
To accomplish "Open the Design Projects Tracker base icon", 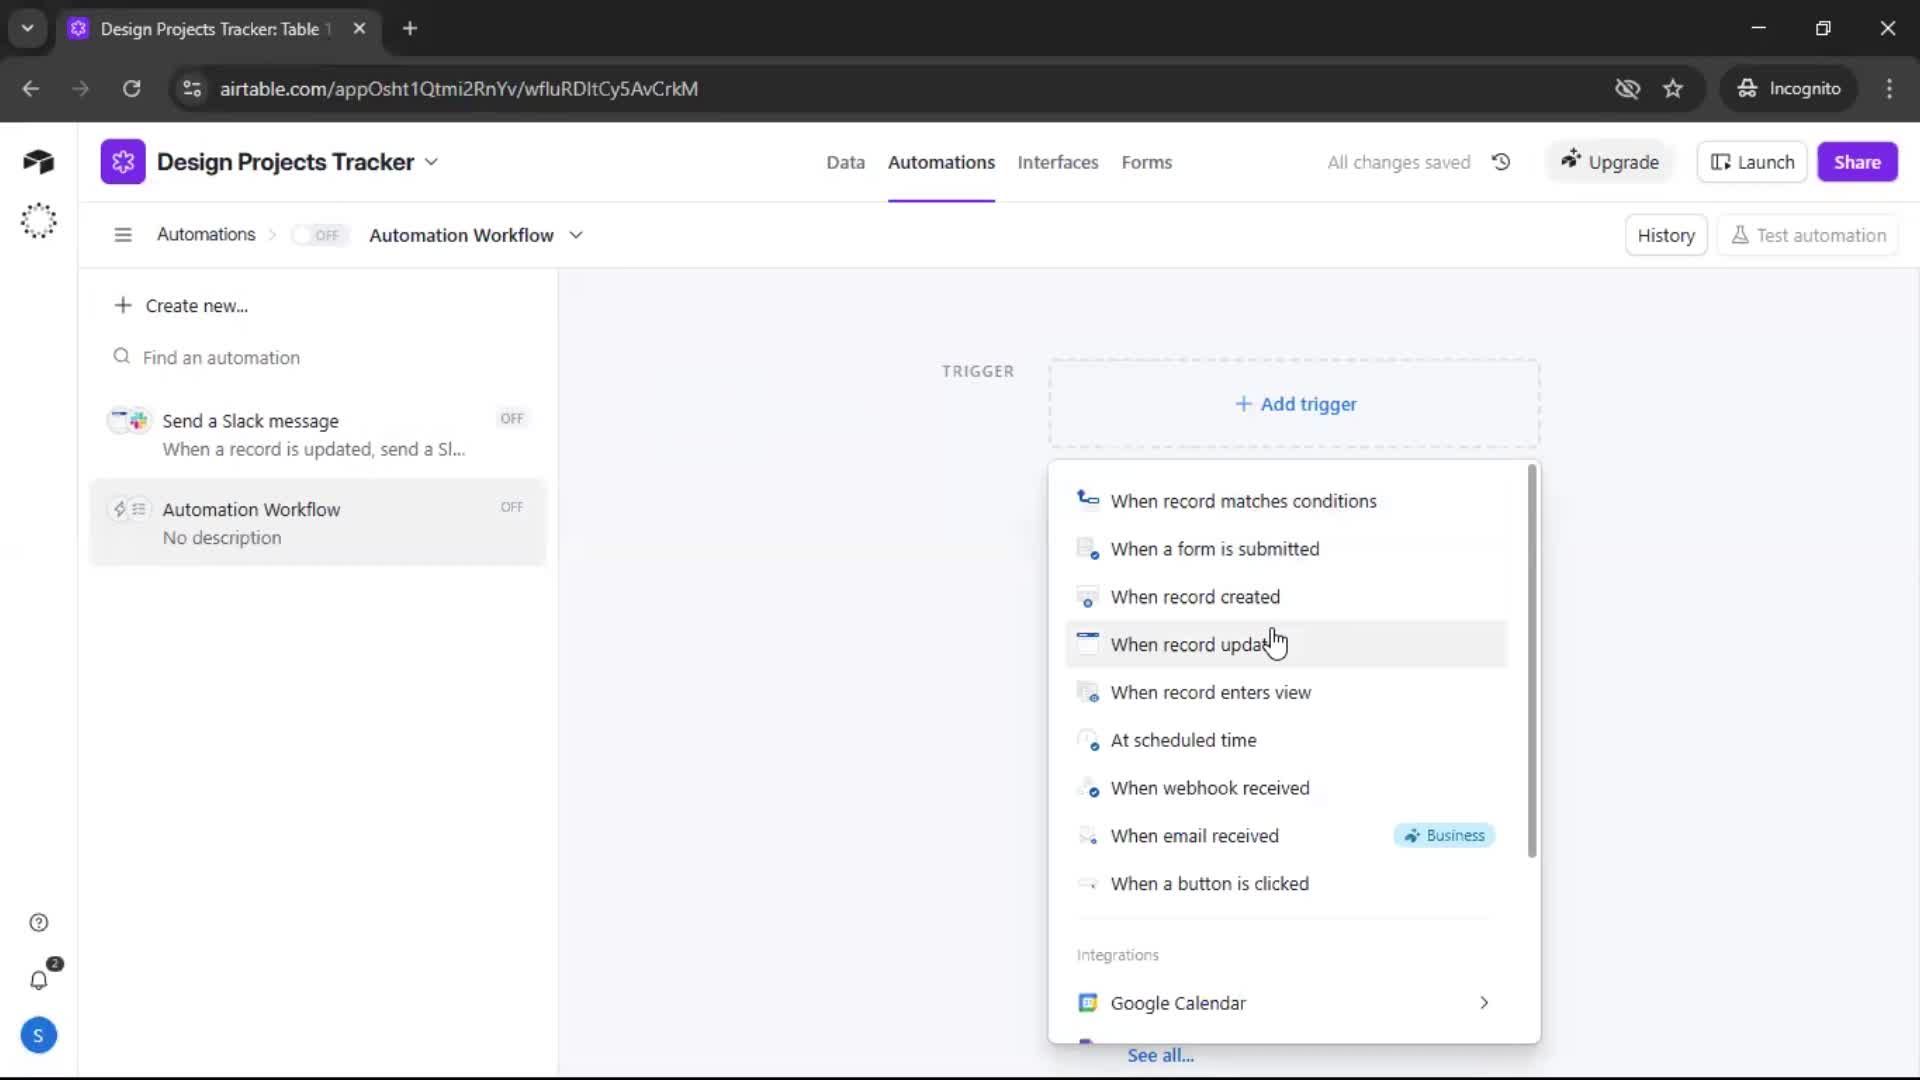I will pyautogui.click(x=122, y=162).
